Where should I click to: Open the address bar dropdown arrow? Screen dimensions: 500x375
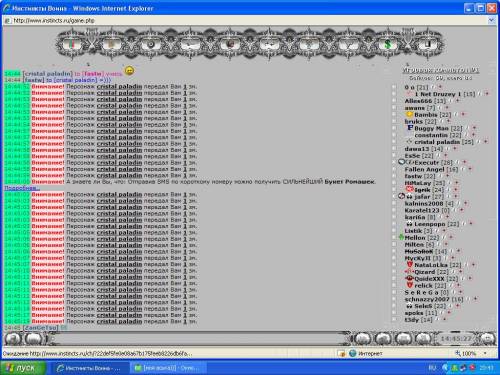pos(491,20)
